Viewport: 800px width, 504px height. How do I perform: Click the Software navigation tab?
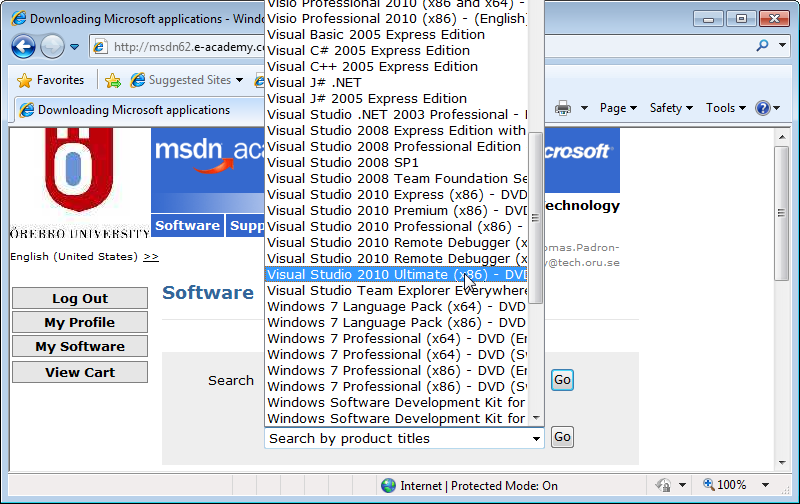point(187,225)
